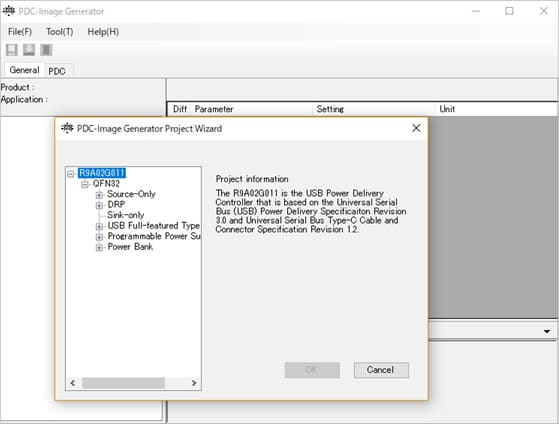Open the Tool(T) menu

(x=60, y=32)
